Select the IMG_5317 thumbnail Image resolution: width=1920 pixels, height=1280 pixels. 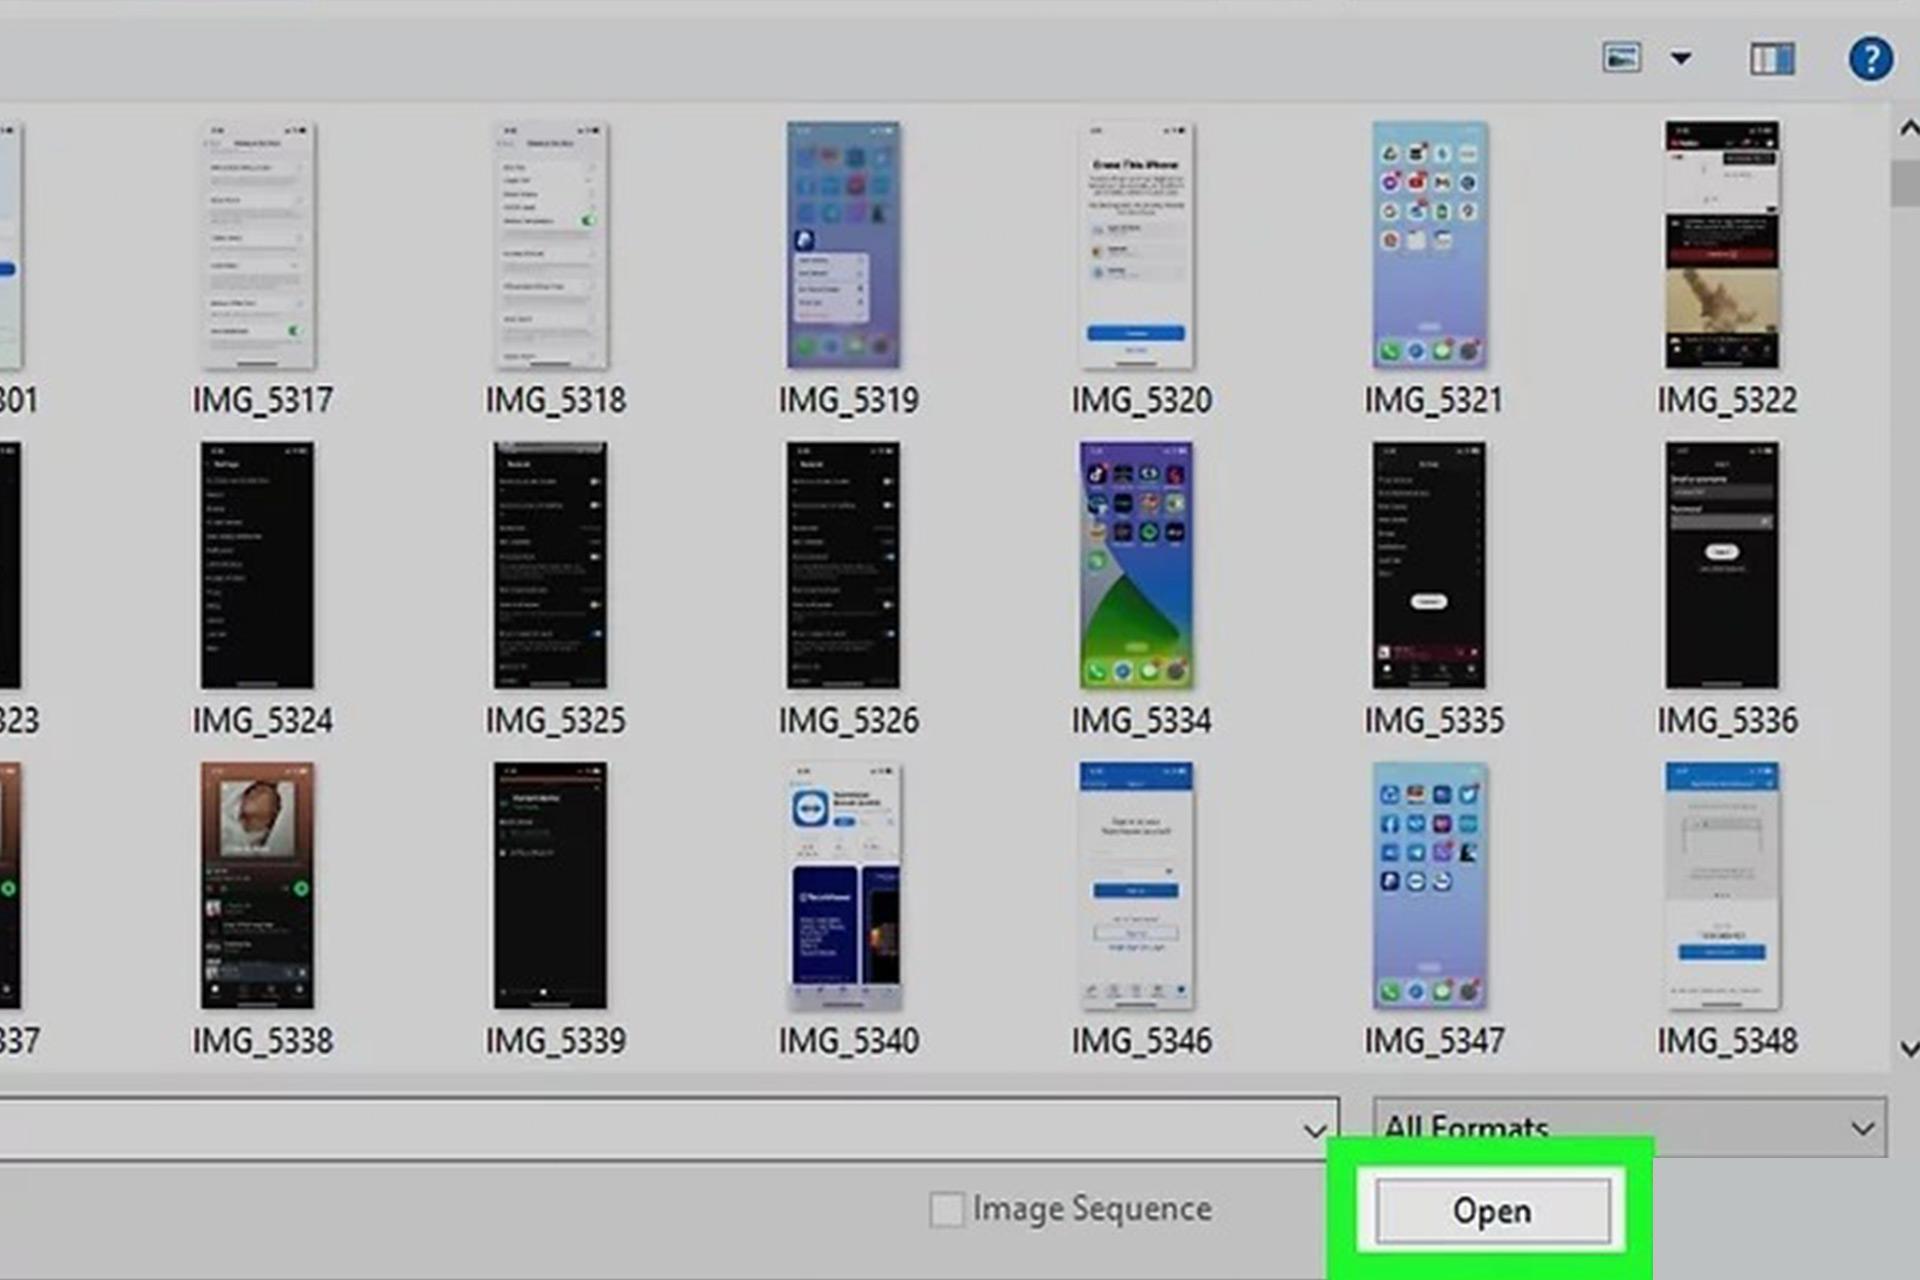point(258,245)
